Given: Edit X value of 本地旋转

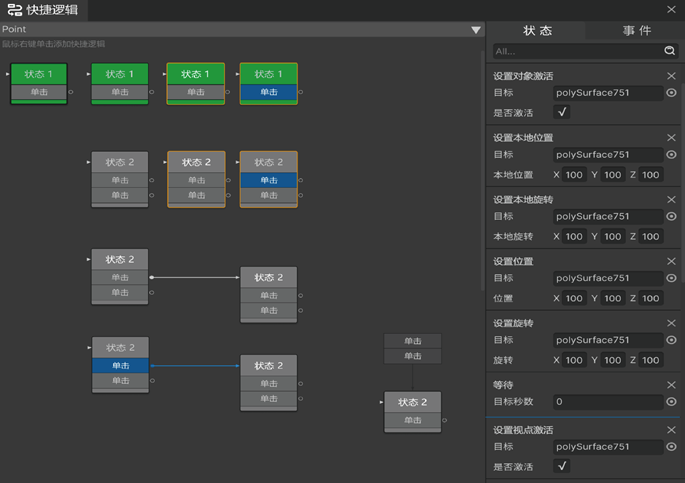Looking at the screenshot, I should click(574, 236).
